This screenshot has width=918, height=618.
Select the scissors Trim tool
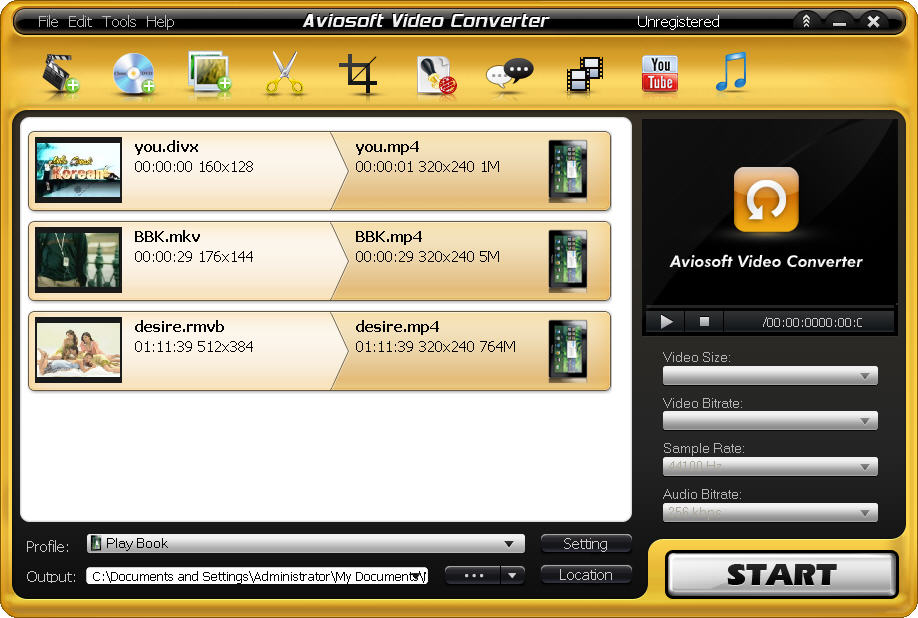285,73
